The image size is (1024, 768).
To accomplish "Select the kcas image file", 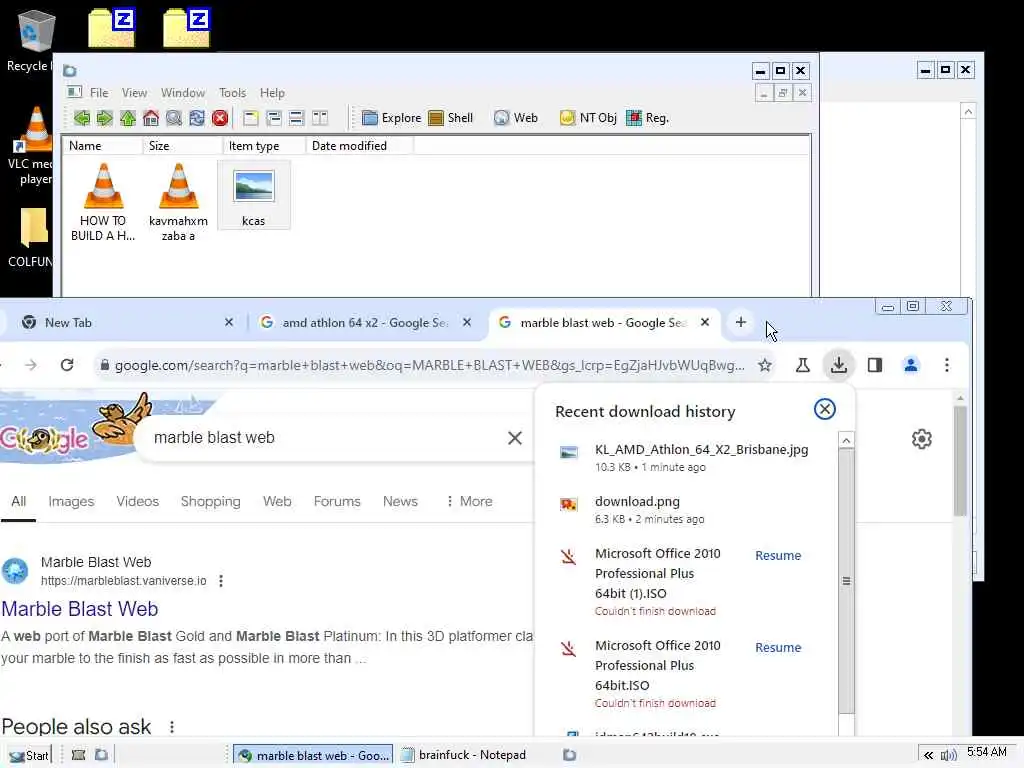I will tap(253, 195).
